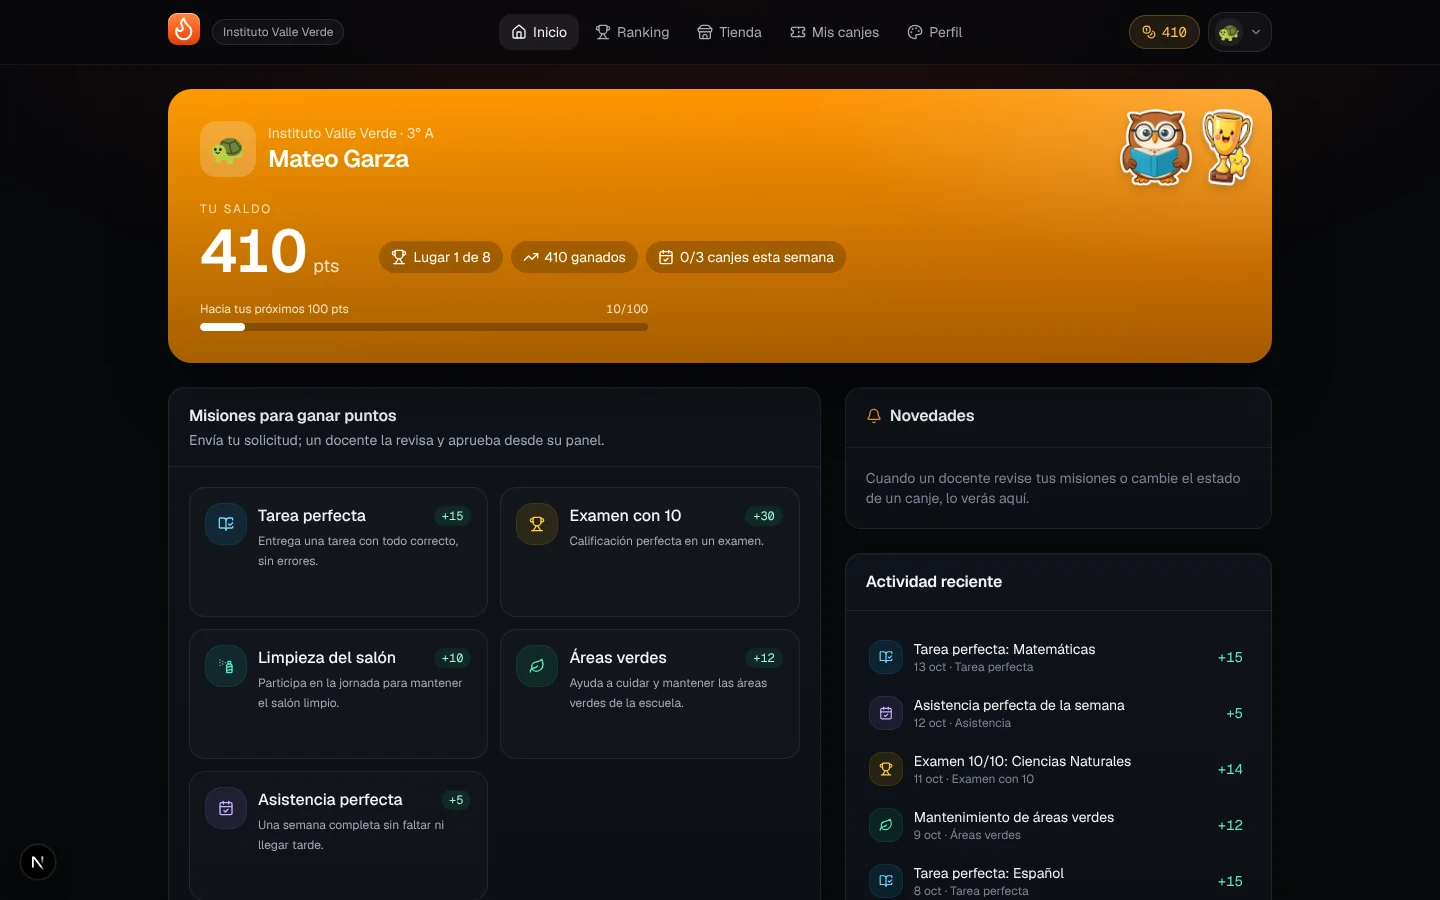Screen dimensions: 1440x900
Task: Click the book icon on Tarea perfecta card
Action: pos(226,524)
